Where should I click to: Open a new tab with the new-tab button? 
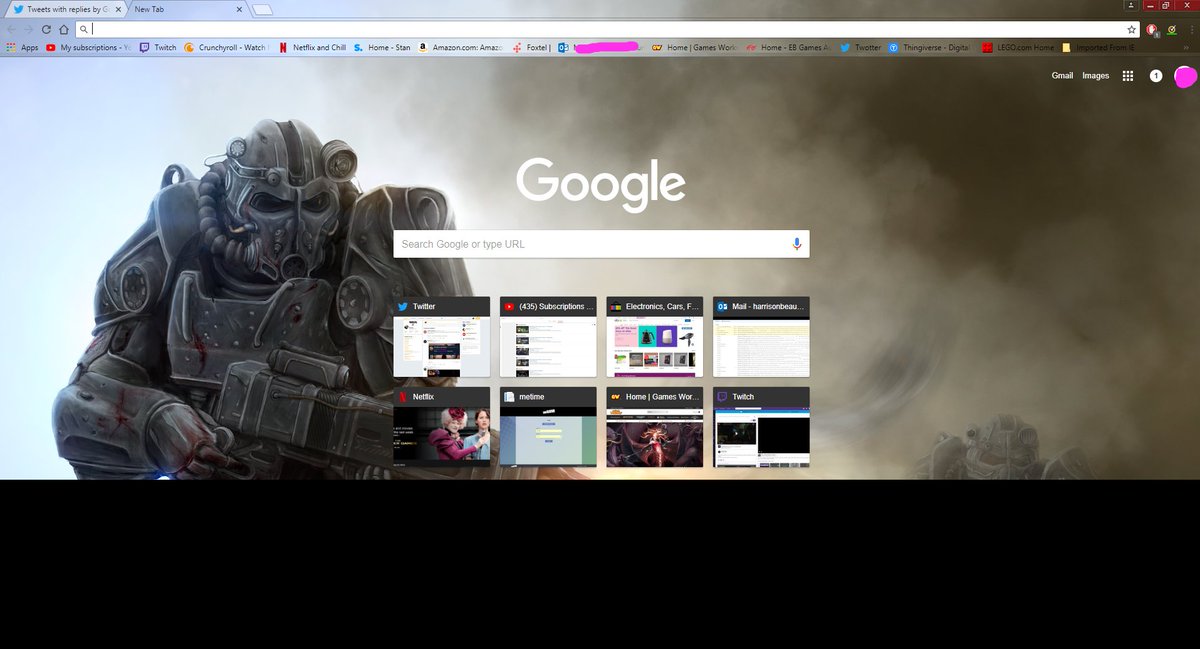tap(262, 10)
